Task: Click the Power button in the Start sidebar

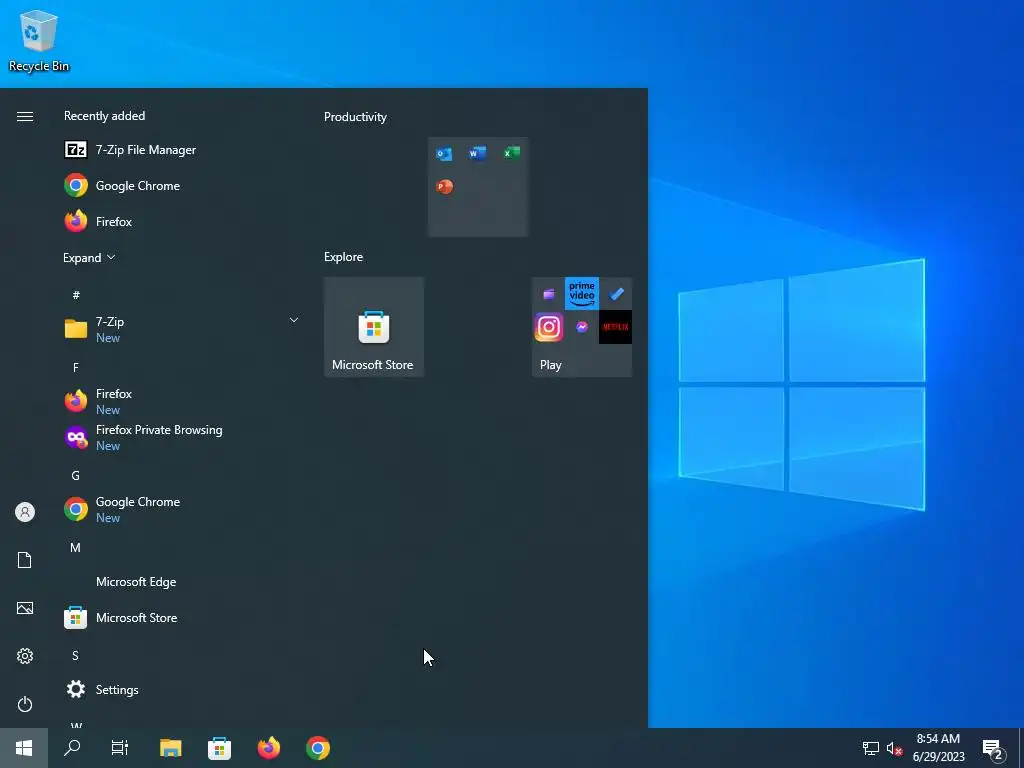Action: click(x=25, y=704)
